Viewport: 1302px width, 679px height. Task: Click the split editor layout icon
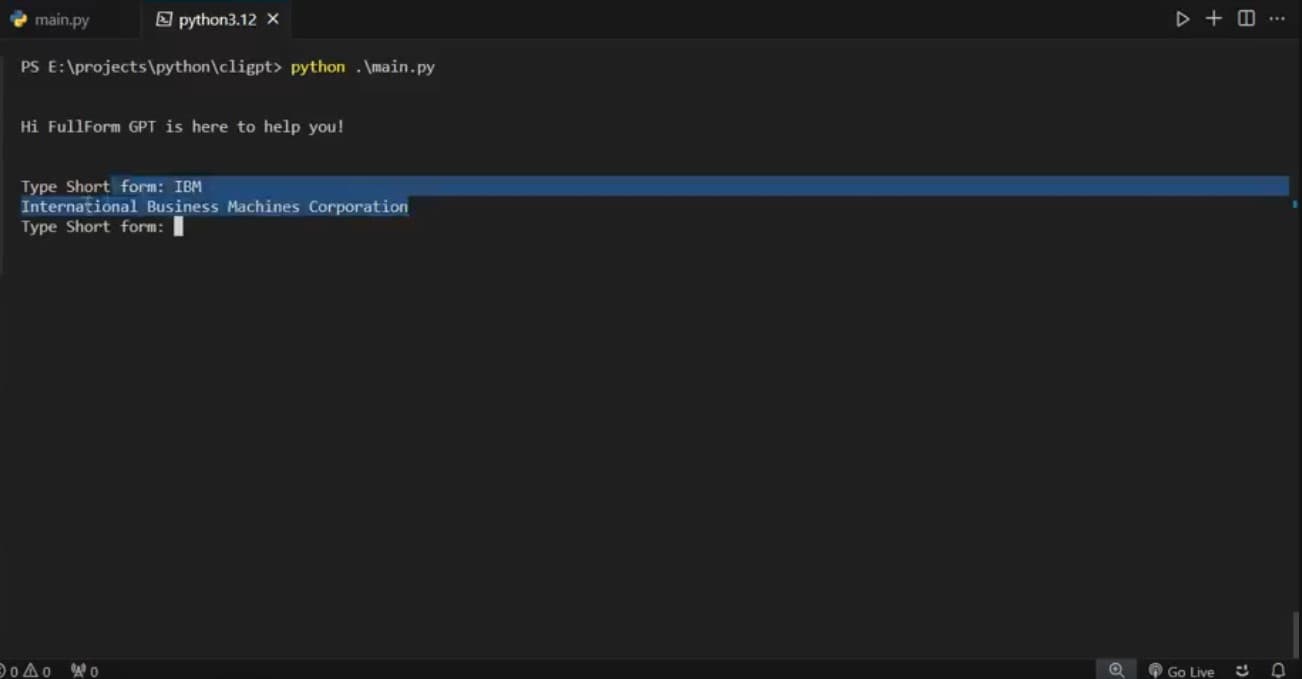click(x=1246, y=19)
